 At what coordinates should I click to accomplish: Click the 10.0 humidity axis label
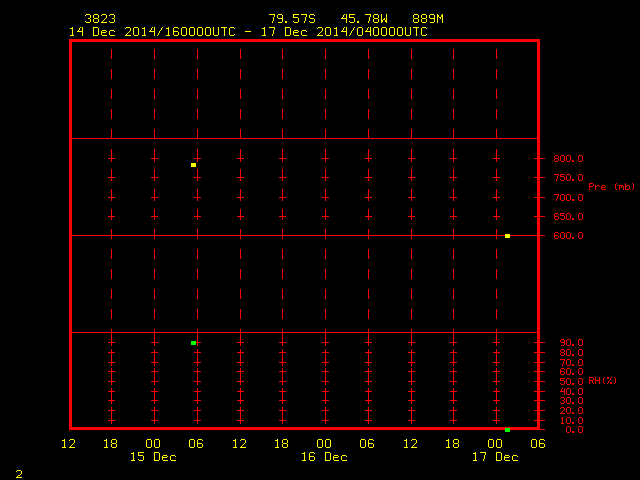[x=571, y=420]
